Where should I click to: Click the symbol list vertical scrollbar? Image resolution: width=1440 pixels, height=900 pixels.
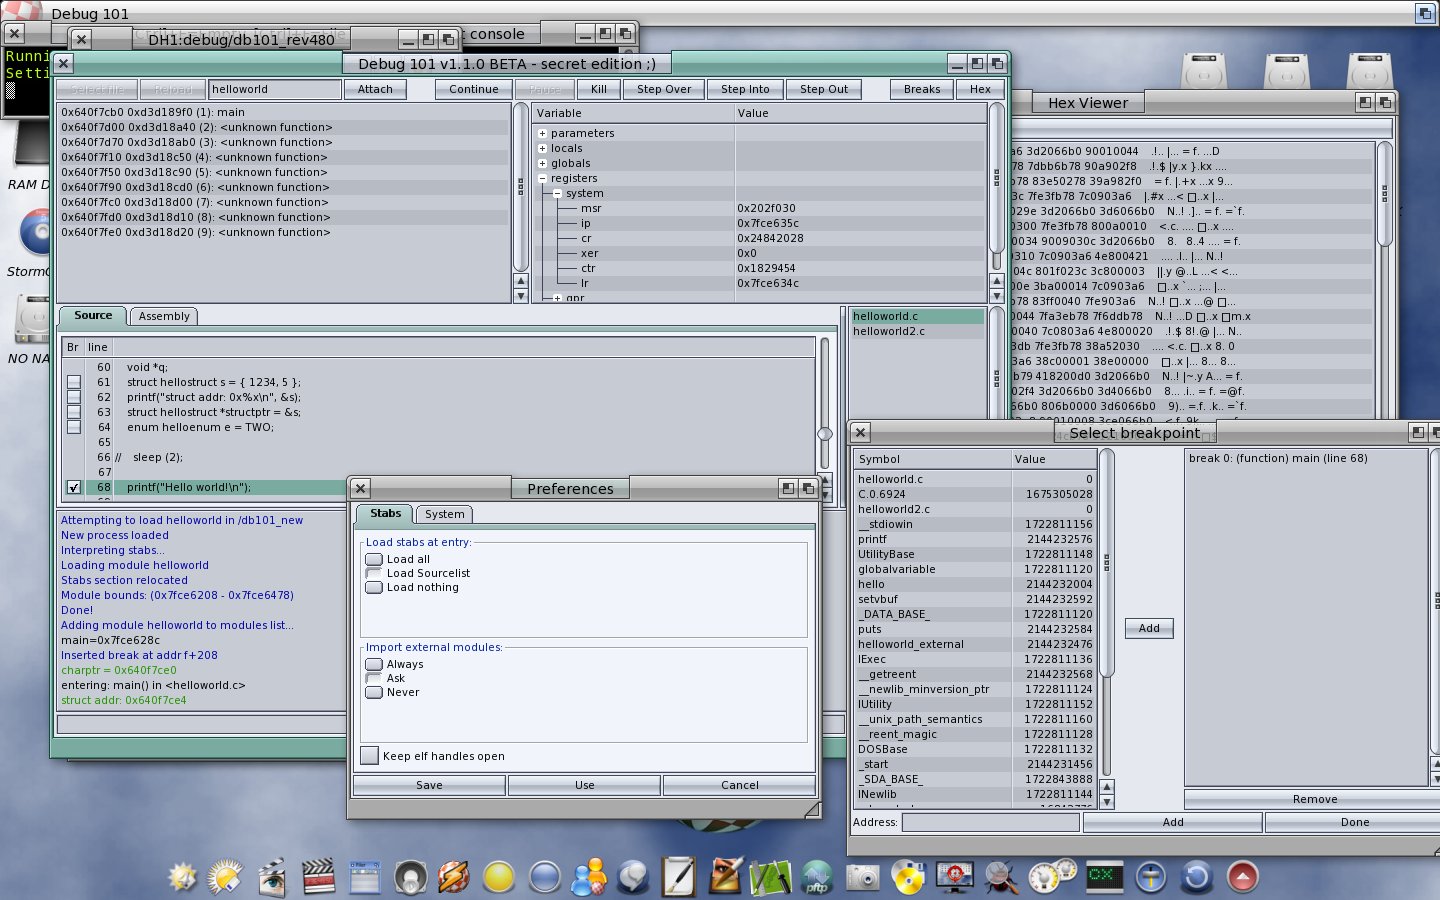click(x=1106, y=563)
